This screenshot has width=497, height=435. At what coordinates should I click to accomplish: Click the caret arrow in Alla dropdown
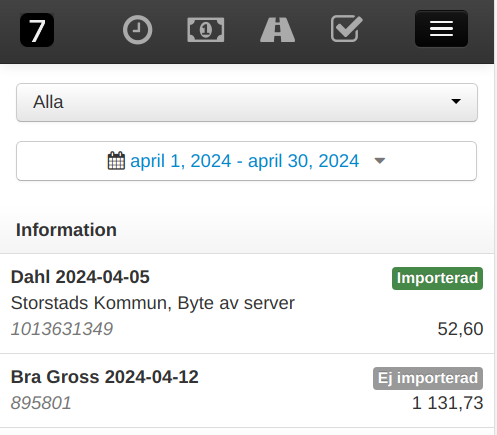(x=456, y=101)
